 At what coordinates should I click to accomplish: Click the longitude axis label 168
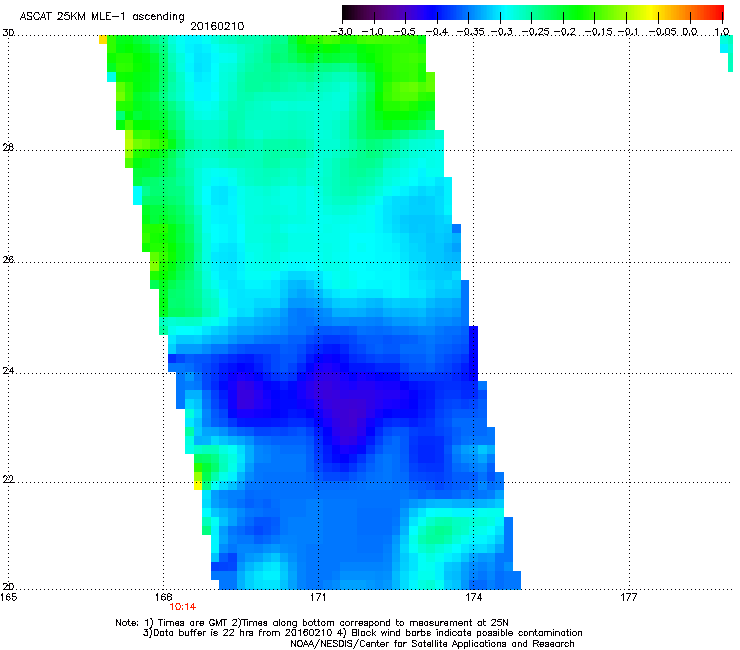[163, 597]
